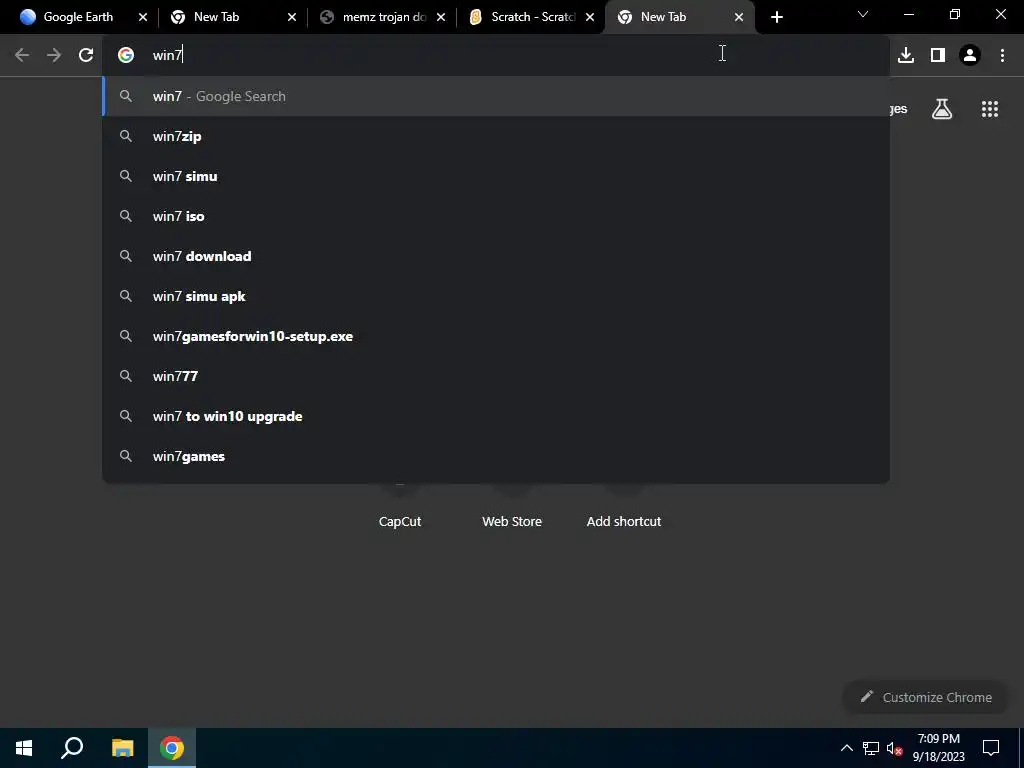Toggle the side panel icon
This screenshot has width=1024, height=768.
pos(938,56)
